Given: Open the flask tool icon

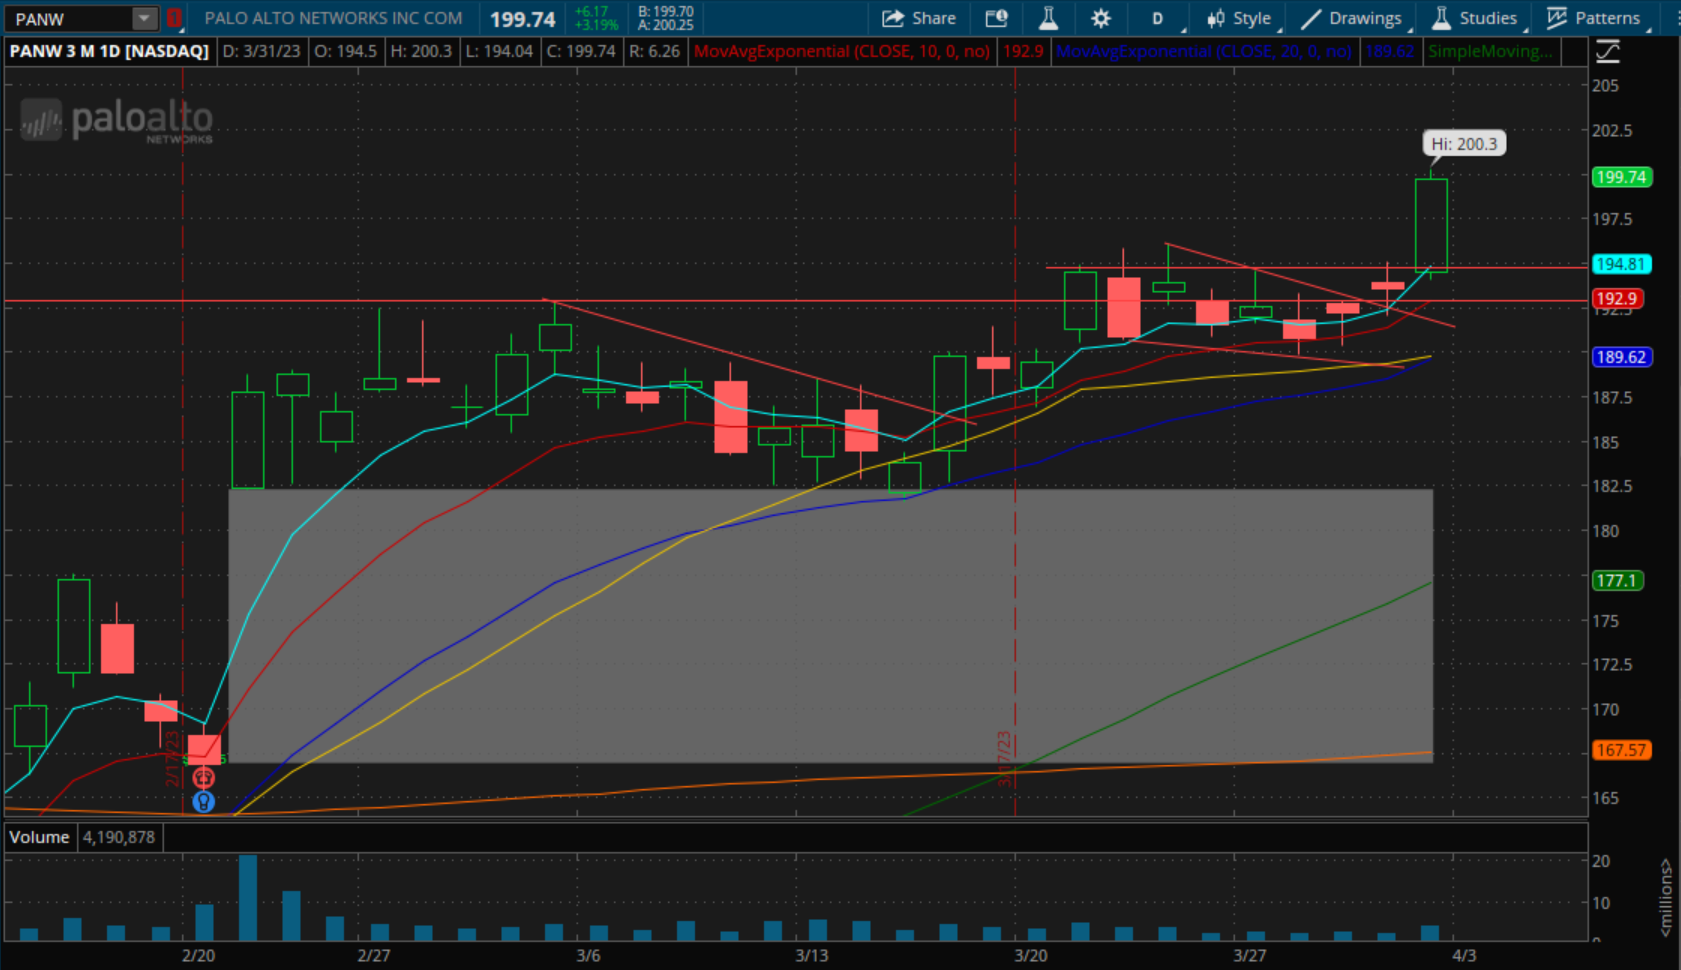Looking at the screenshot, I should point(1048,18).
